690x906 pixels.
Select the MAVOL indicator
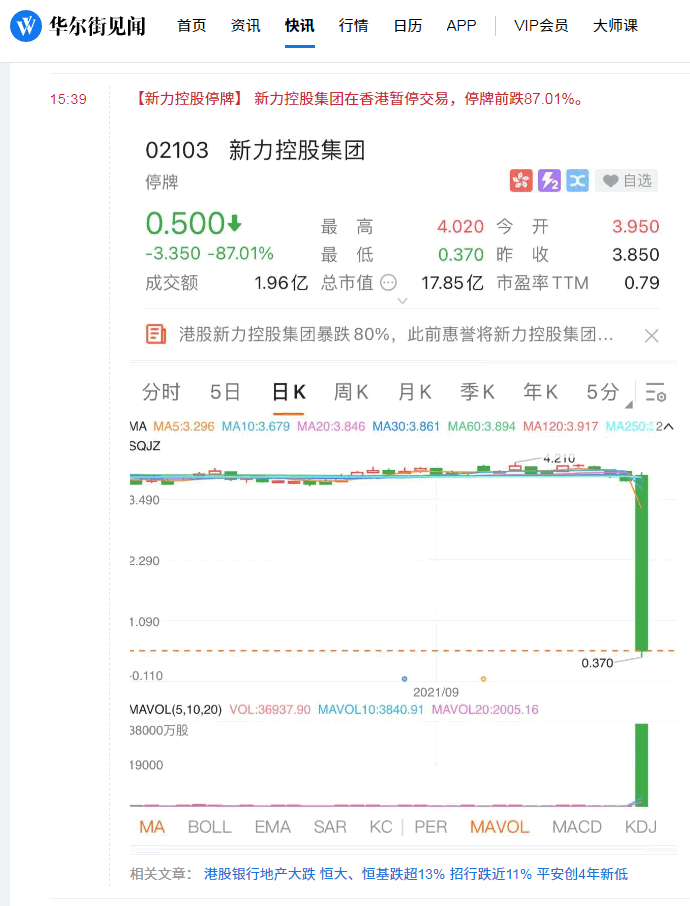[x=499, y=827]
